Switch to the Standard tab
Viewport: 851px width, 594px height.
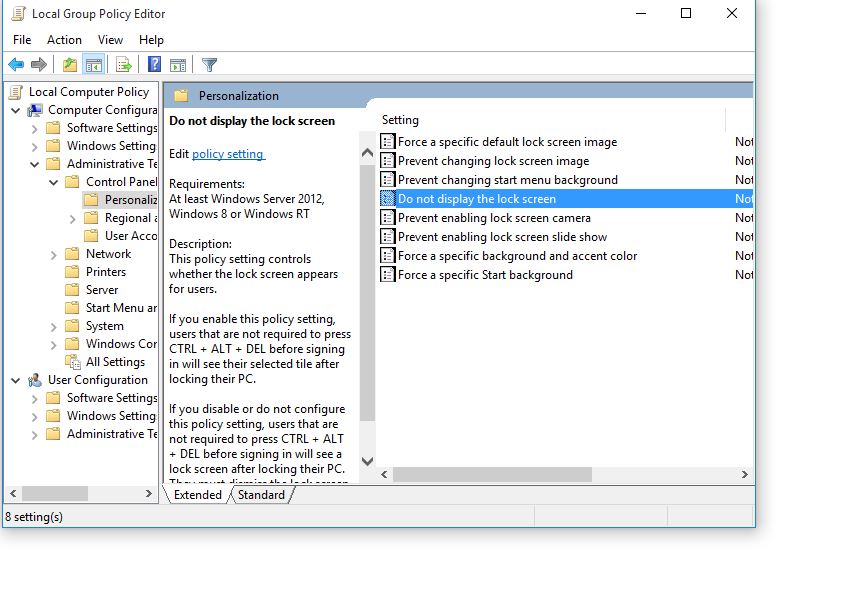click(x=261, y=494)
